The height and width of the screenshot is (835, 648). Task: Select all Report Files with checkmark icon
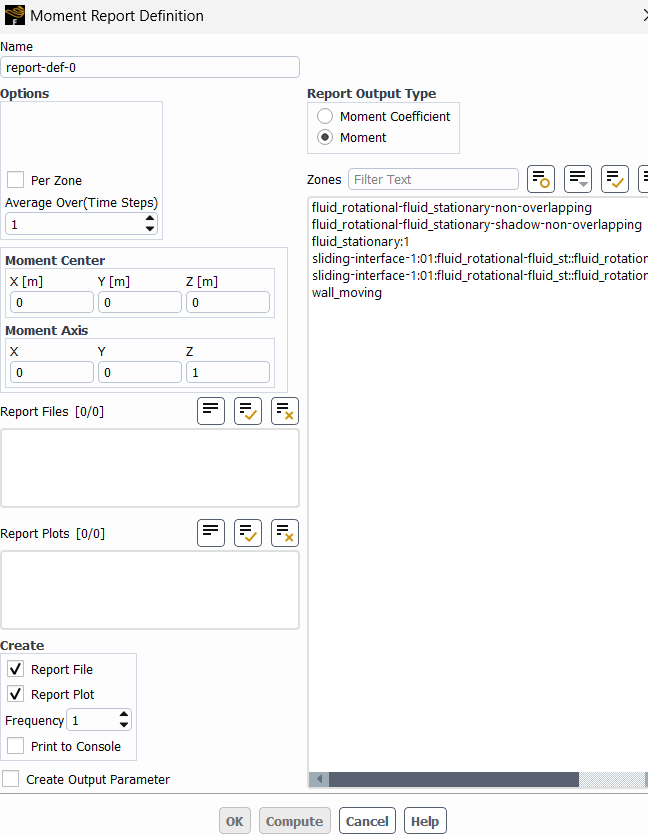(248, 411)
